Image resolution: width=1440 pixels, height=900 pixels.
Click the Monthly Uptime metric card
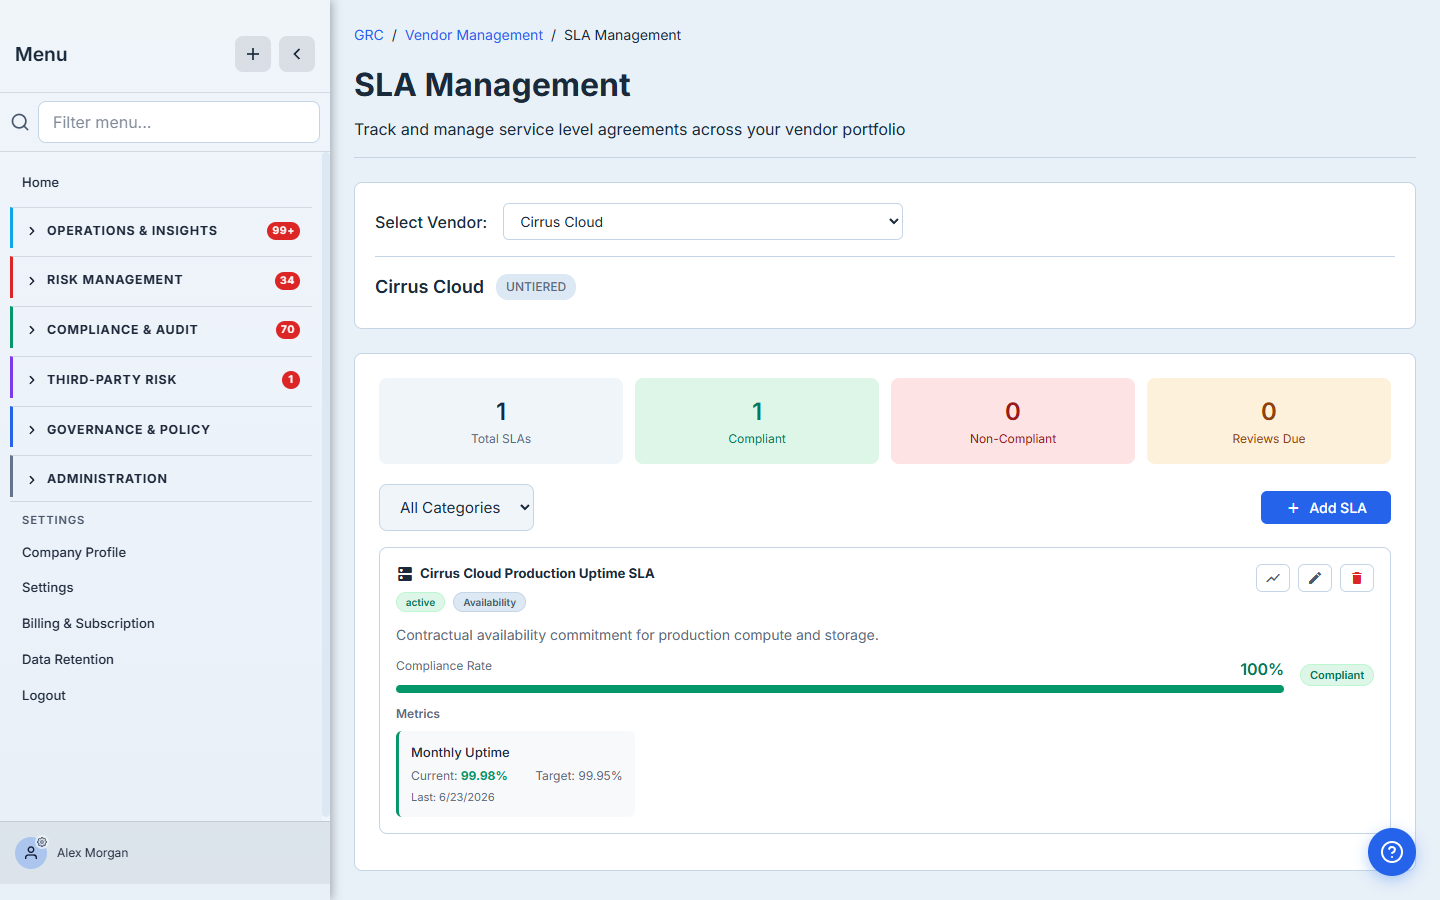coord(516,774)
